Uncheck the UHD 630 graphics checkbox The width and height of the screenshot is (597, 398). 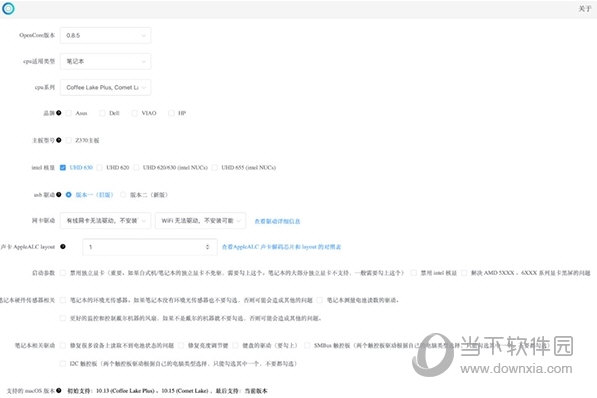(x=63, y=168)
